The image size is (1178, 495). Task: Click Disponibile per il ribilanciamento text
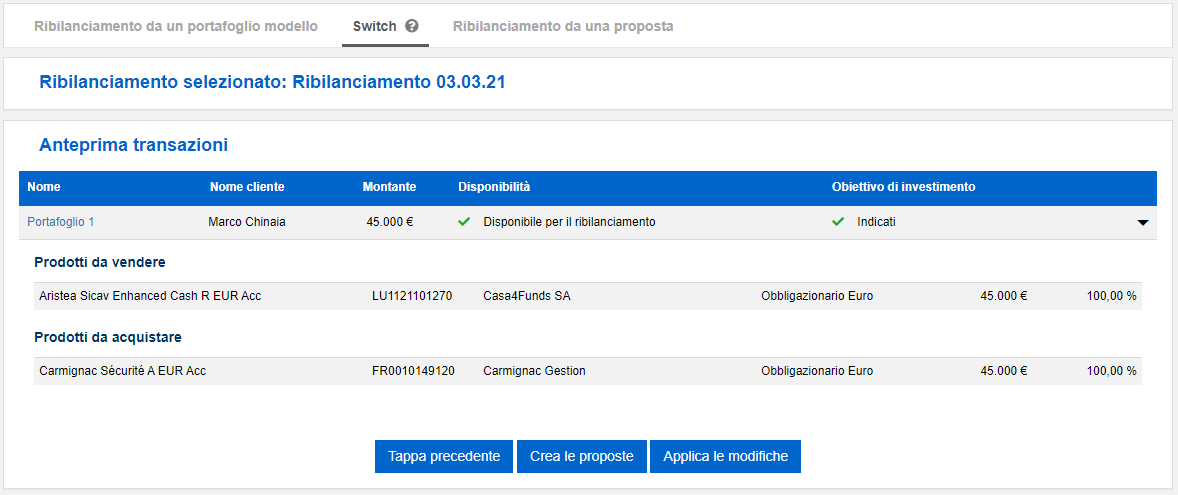(569, 222)
